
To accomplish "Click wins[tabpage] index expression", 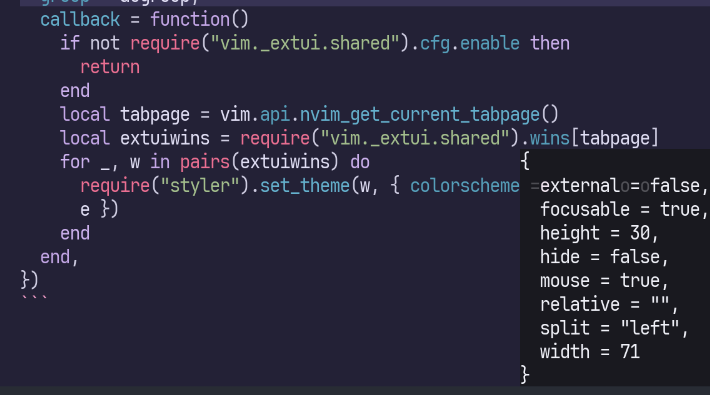I will (x=594, y=138).
